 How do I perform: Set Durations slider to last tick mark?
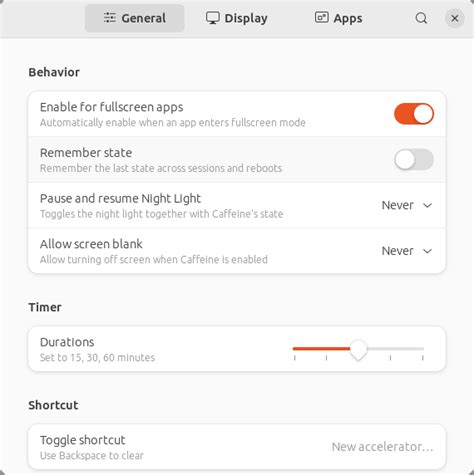coord(423,349)
